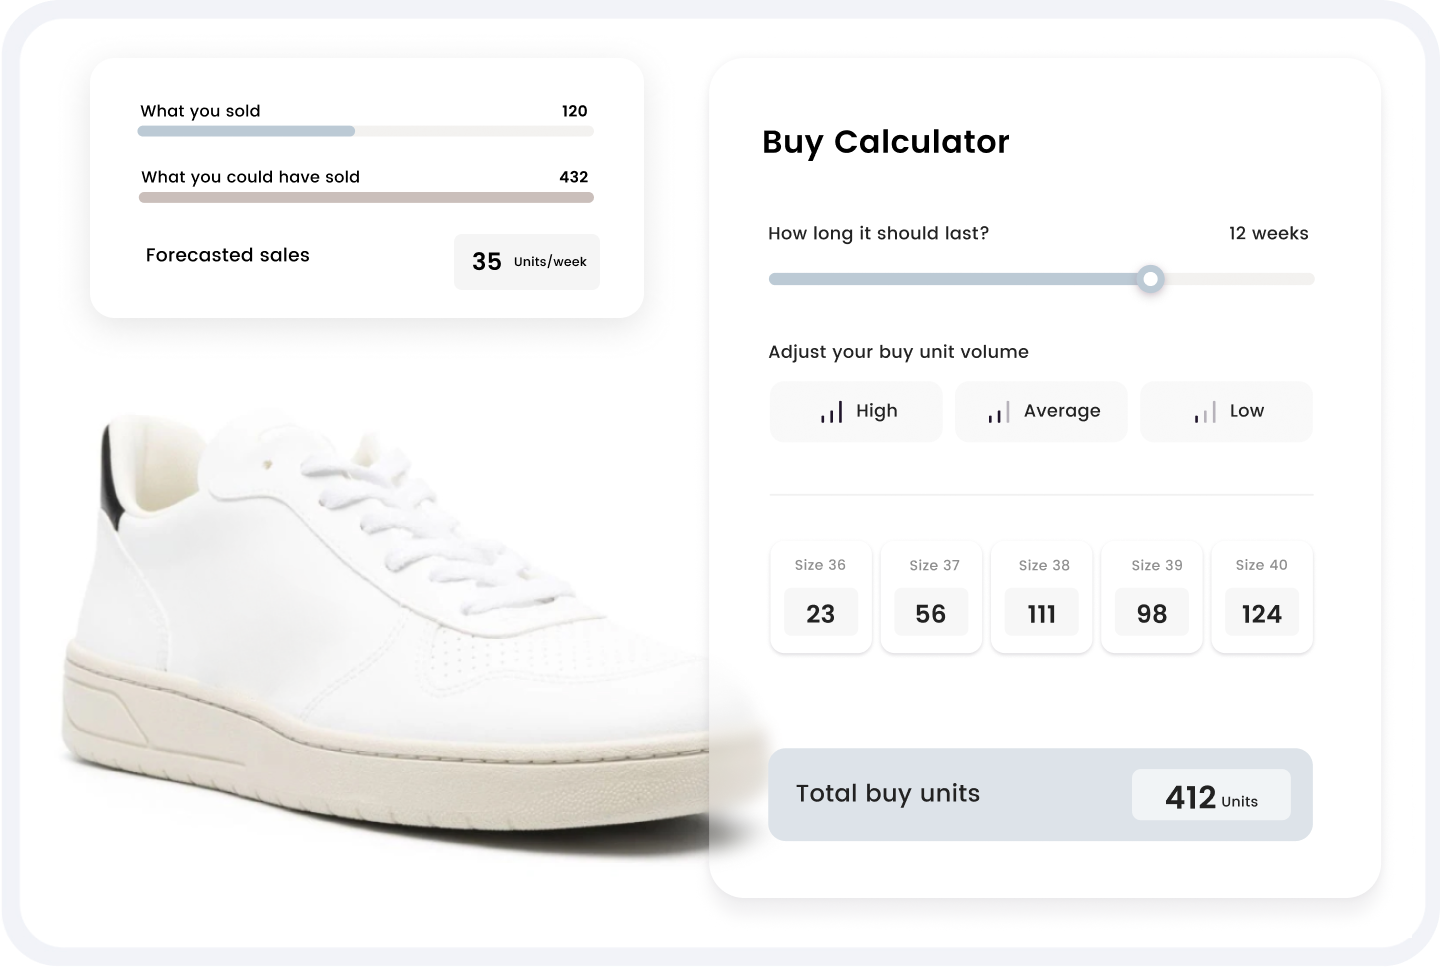Click the 12 weeks duration label

tap(1268, 233)
